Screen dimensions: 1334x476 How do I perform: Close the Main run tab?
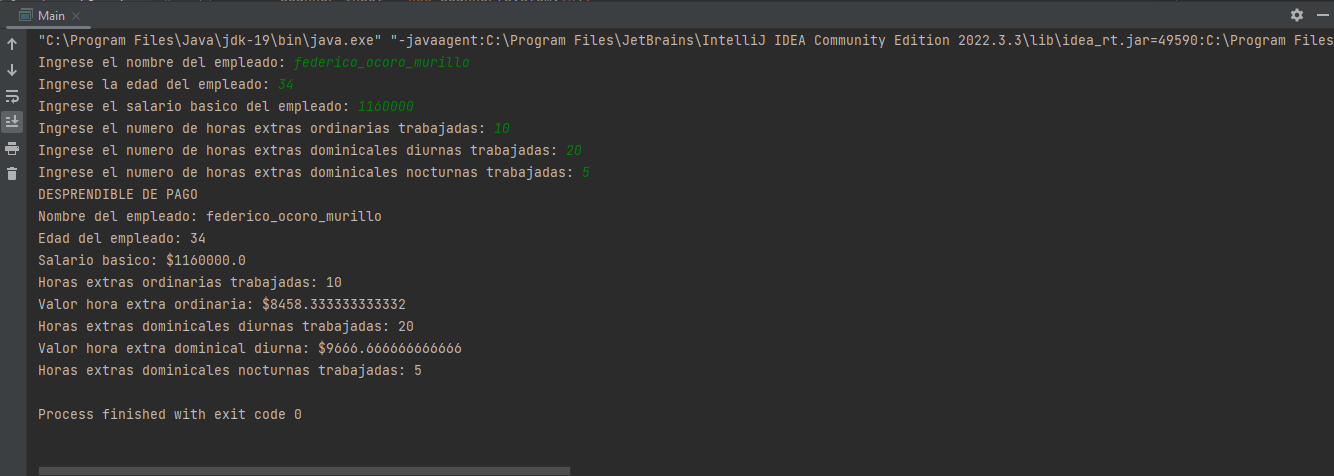pos(78,16)
